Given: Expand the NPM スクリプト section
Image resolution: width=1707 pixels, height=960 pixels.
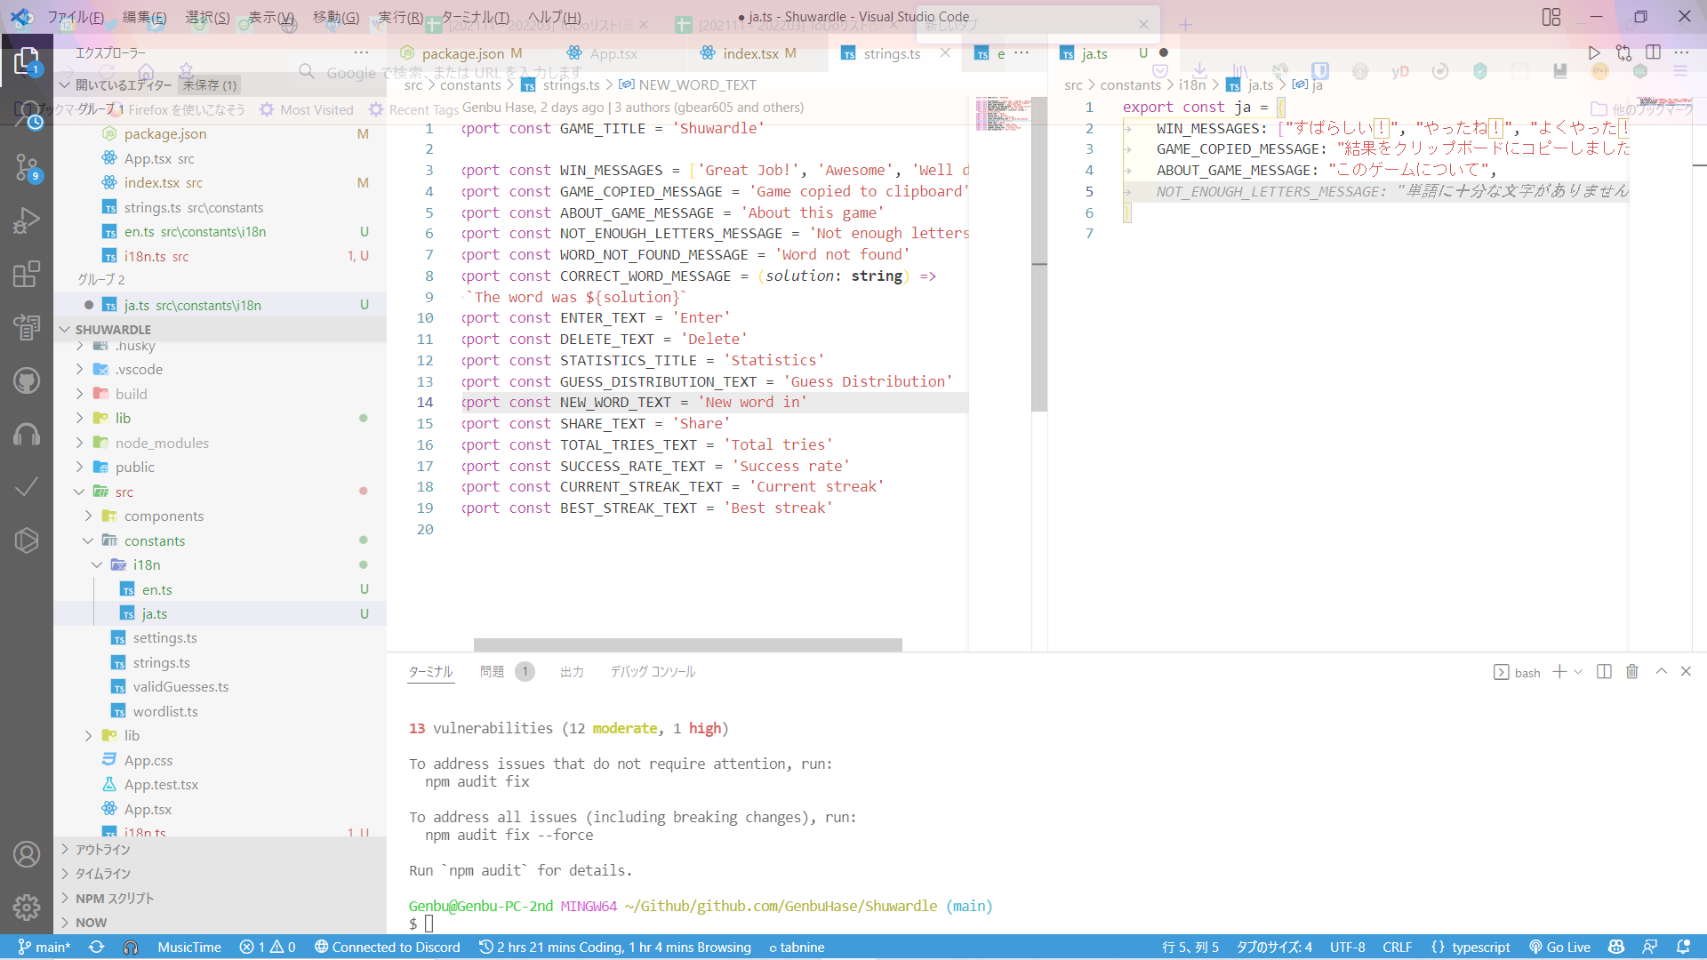Looking at the screenshot, I should (x=114, y=898).
